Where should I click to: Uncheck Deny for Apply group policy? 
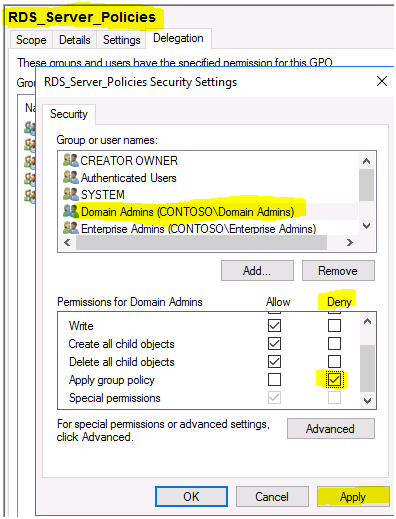pos(334,379)
